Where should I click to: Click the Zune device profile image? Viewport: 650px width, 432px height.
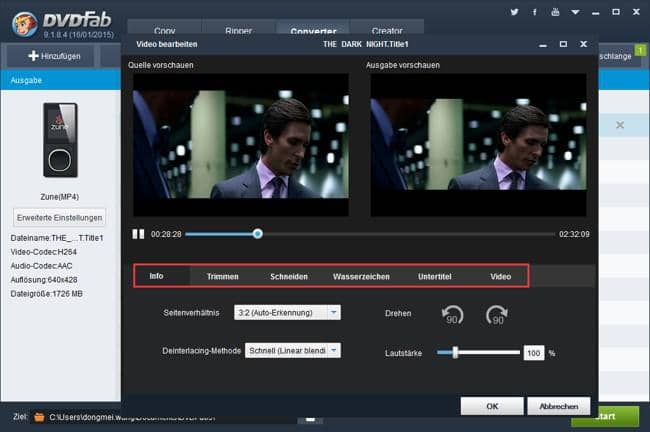[x=60, y=140]
